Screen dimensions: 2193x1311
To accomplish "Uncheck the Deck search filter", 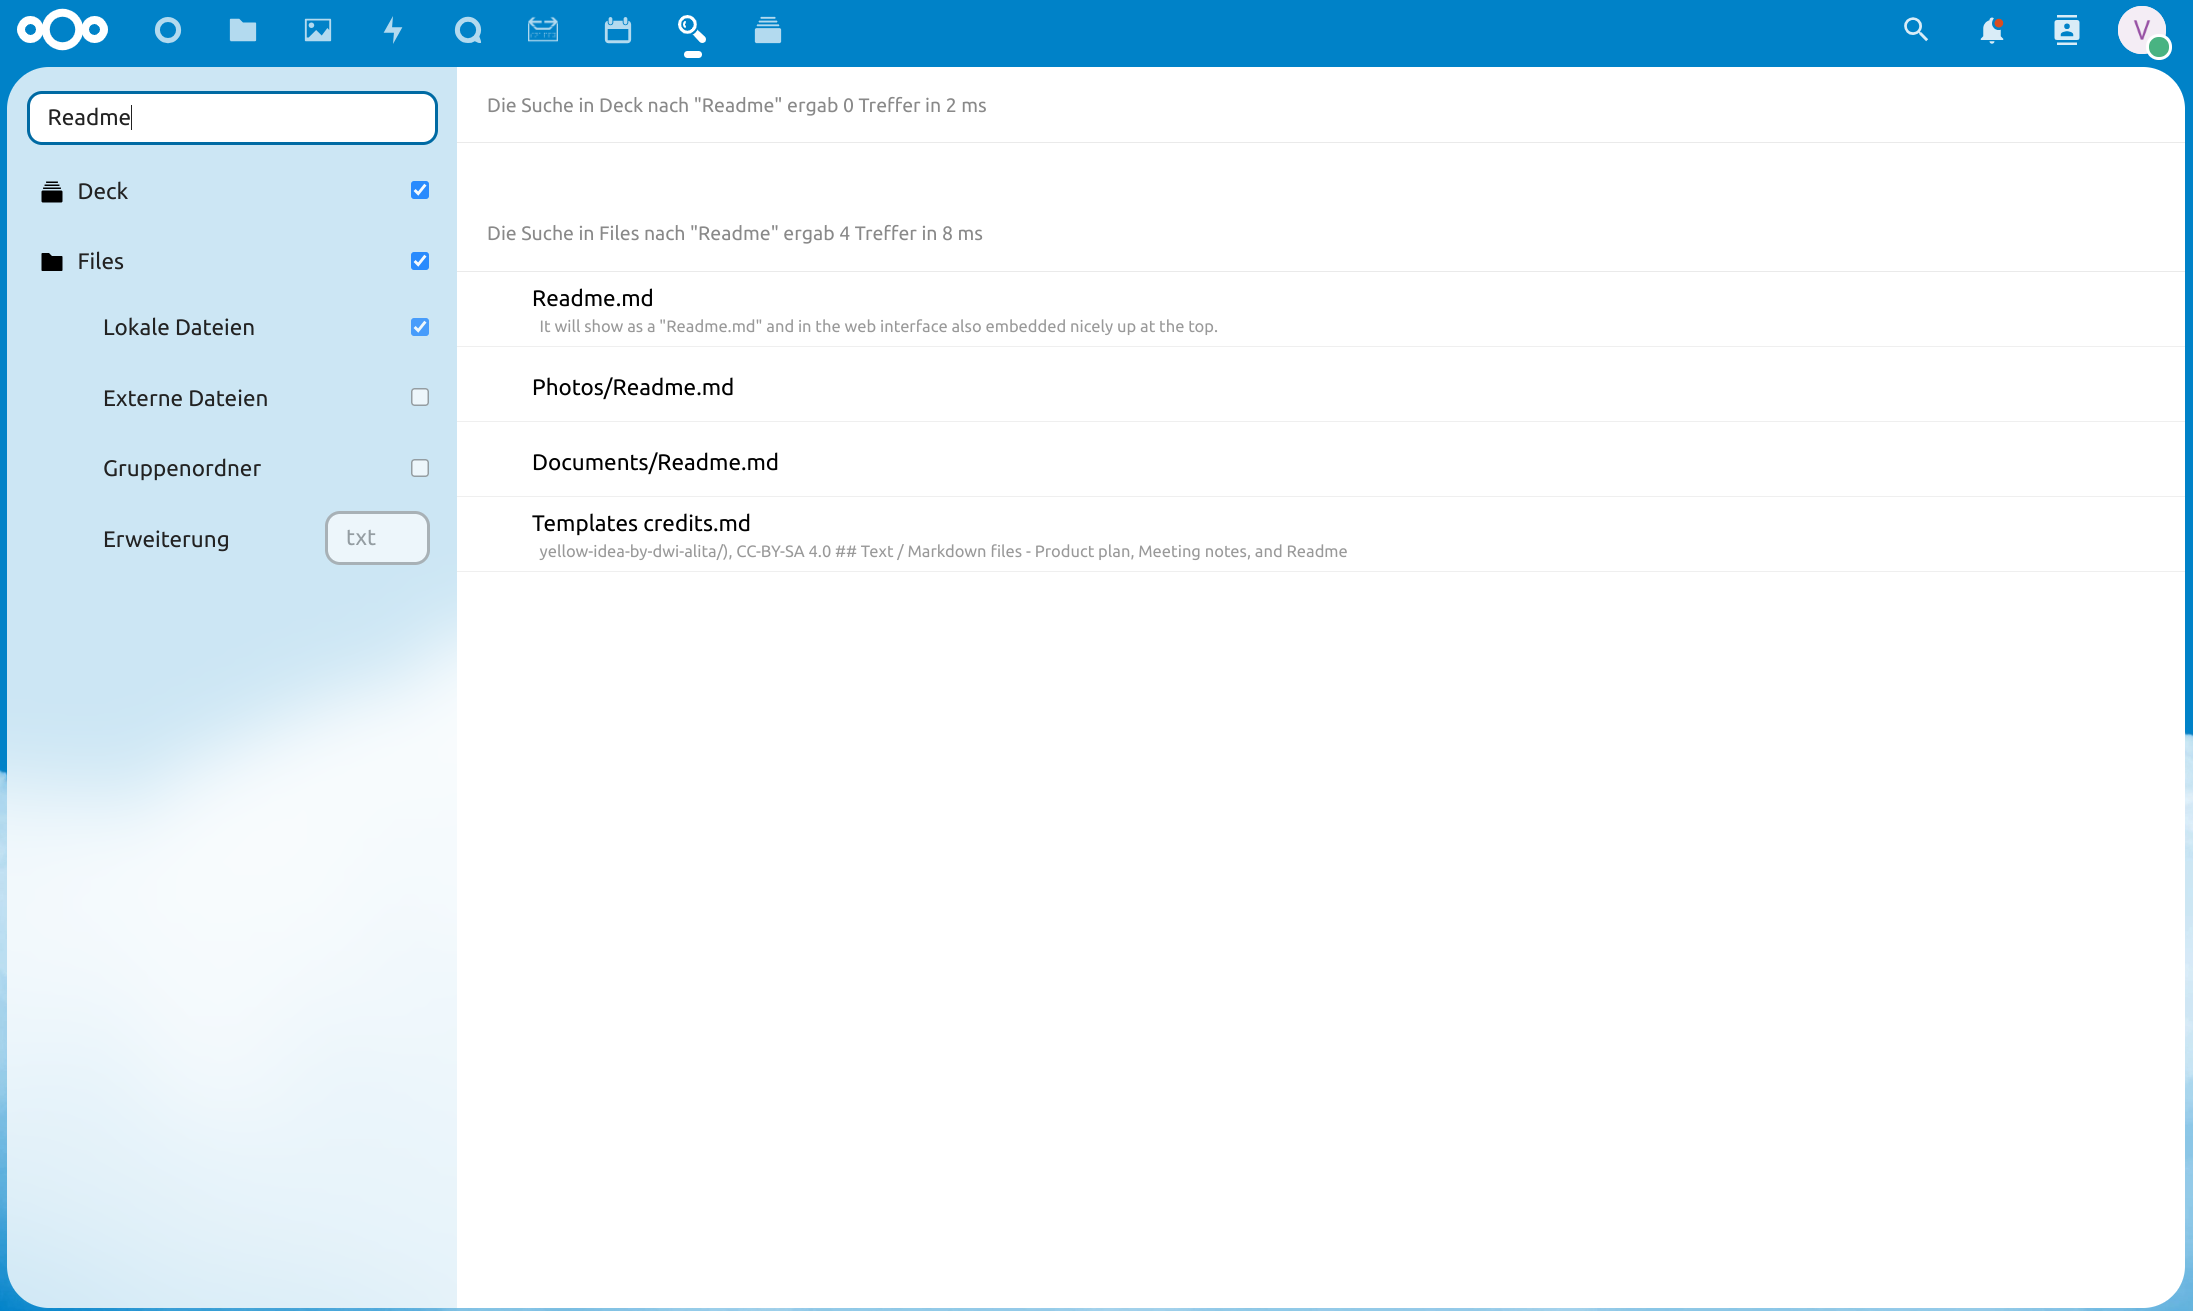I will coord(419,190).
